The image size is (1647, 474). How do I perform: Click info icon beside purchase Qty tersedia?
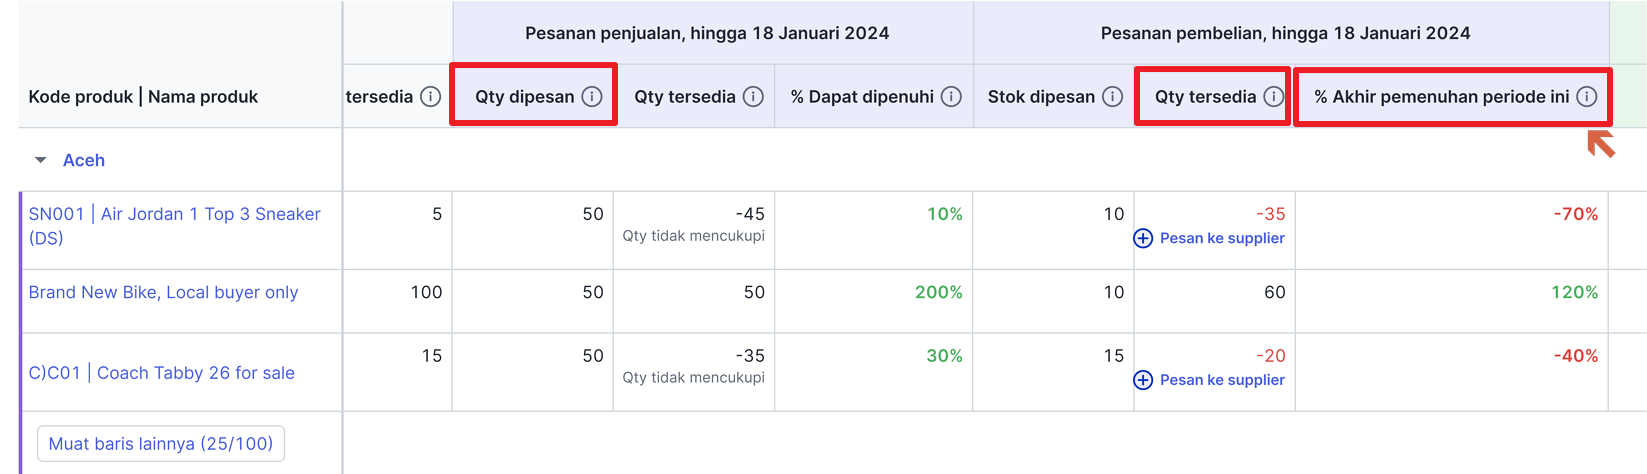[x=1273, y=96]
